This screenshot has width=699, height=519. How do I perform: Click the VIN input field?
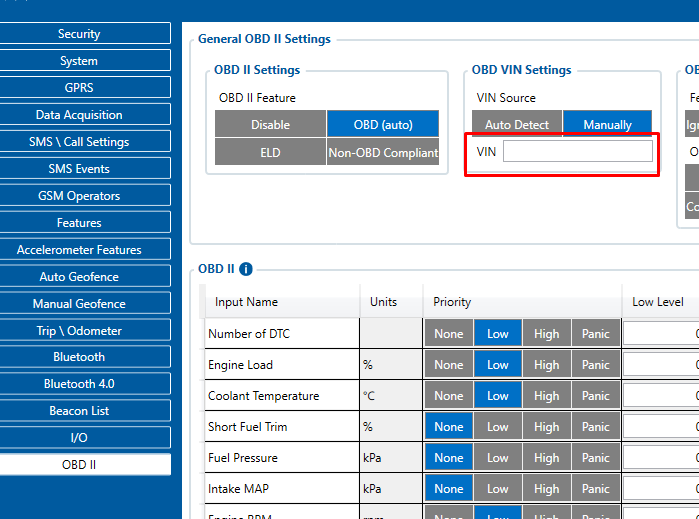[577, 151]
